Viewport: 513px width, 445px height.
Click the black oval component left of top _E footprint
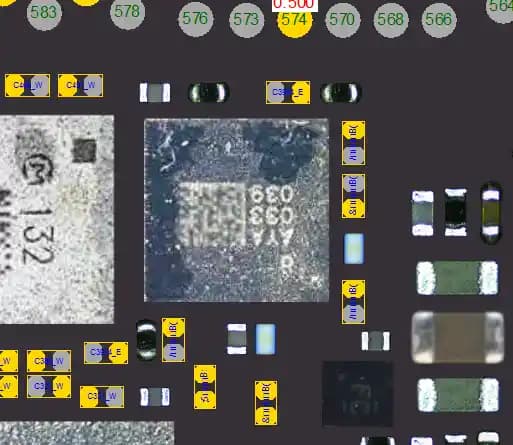click(x=209, y=92)
